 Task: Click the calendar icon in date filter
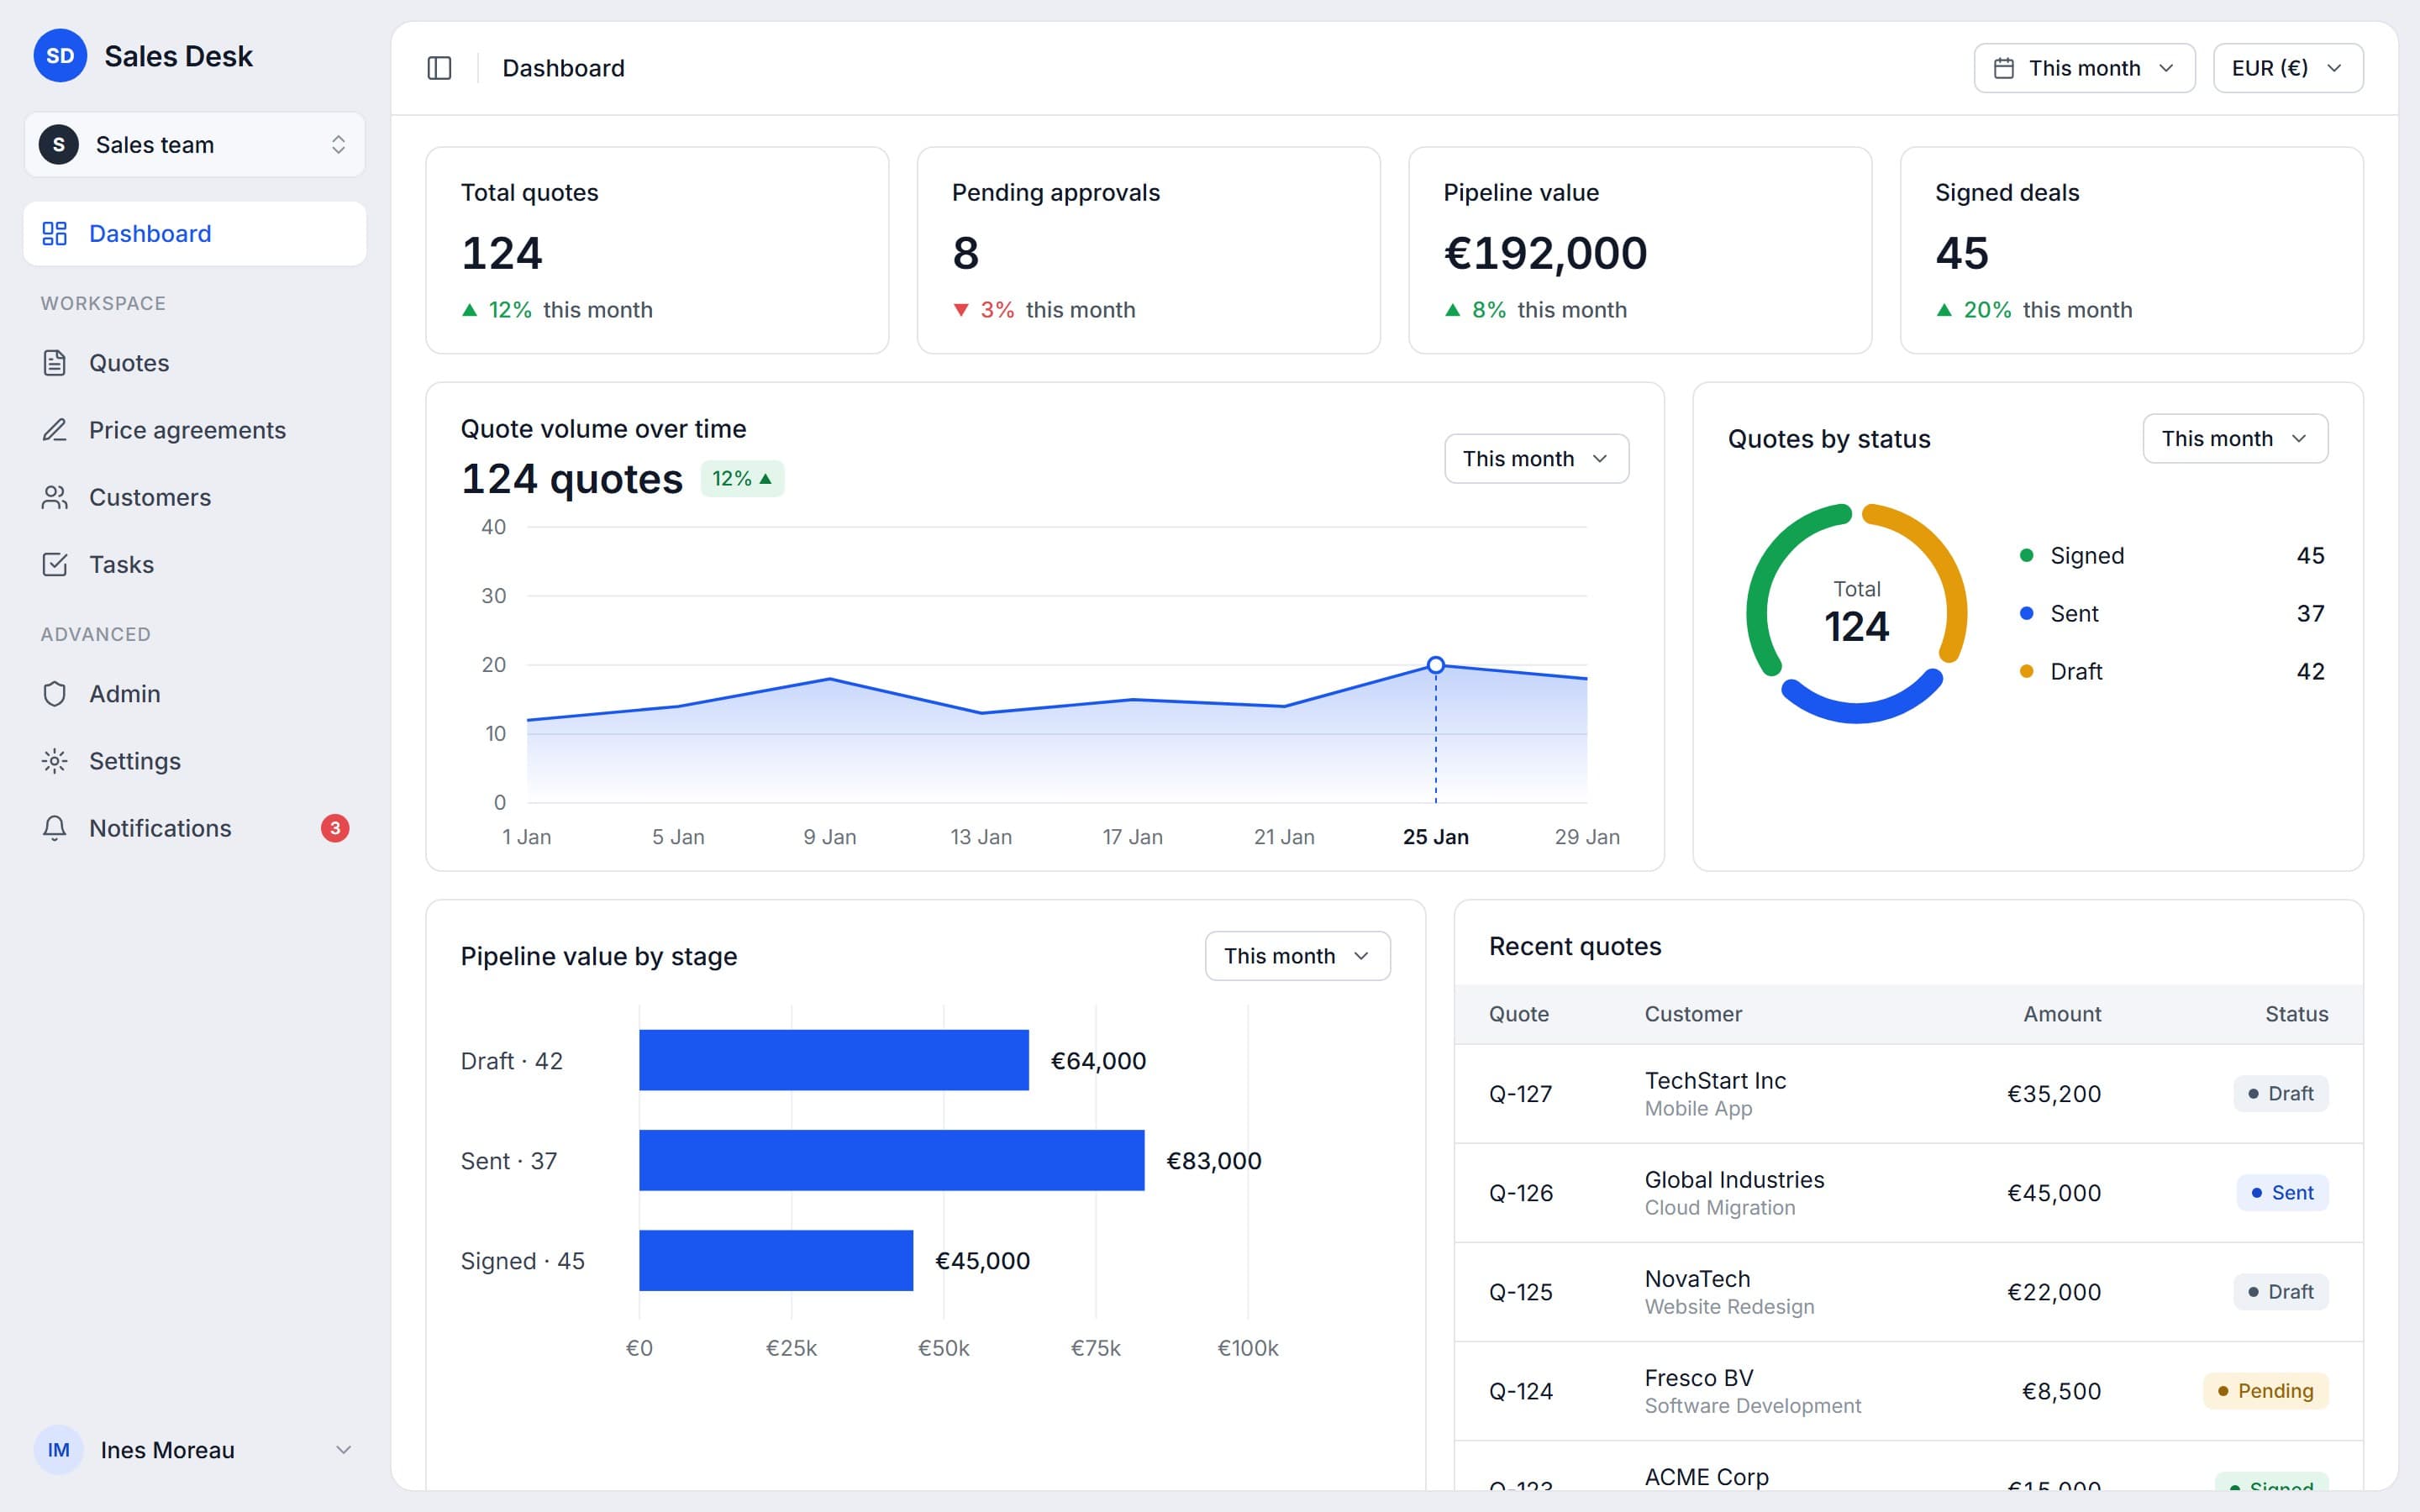pos(2004,68)
